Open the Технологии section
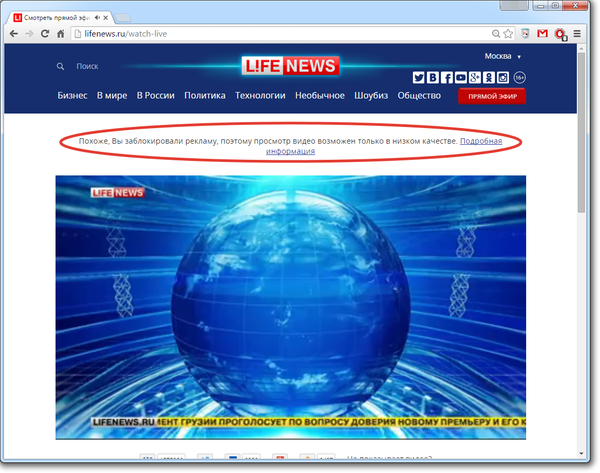Screen dimensions: 600x473 click(x=260, y=96)
